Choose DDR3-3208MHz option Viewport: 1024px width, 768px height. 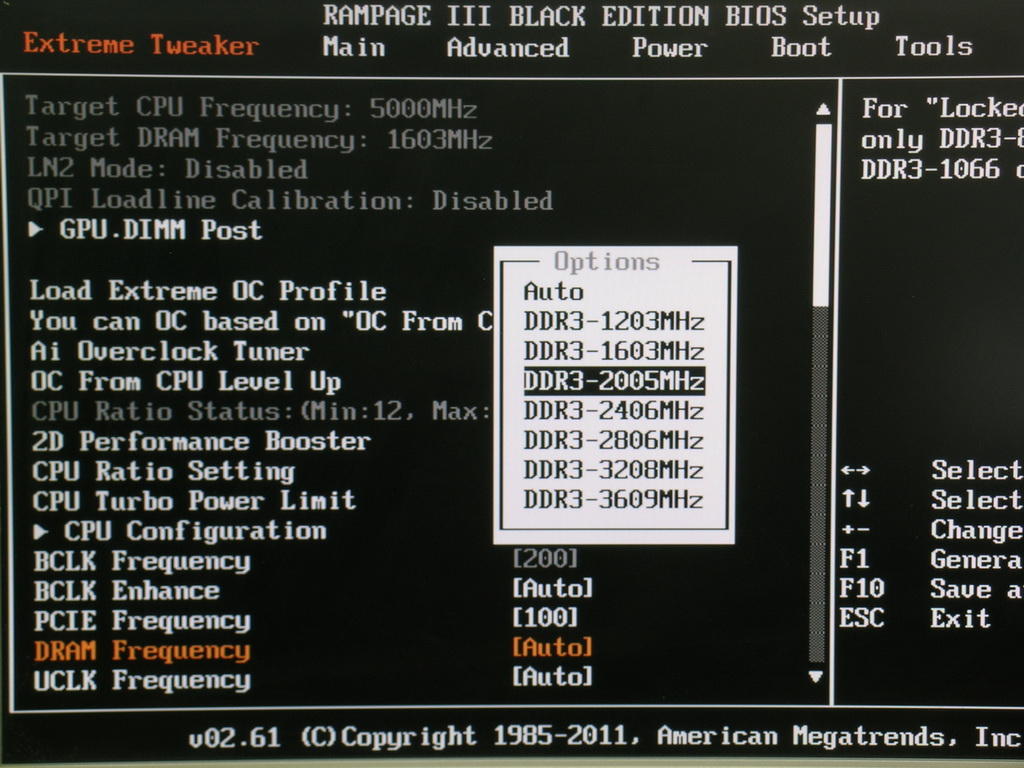pyautogui.click(x=613, y=470)
